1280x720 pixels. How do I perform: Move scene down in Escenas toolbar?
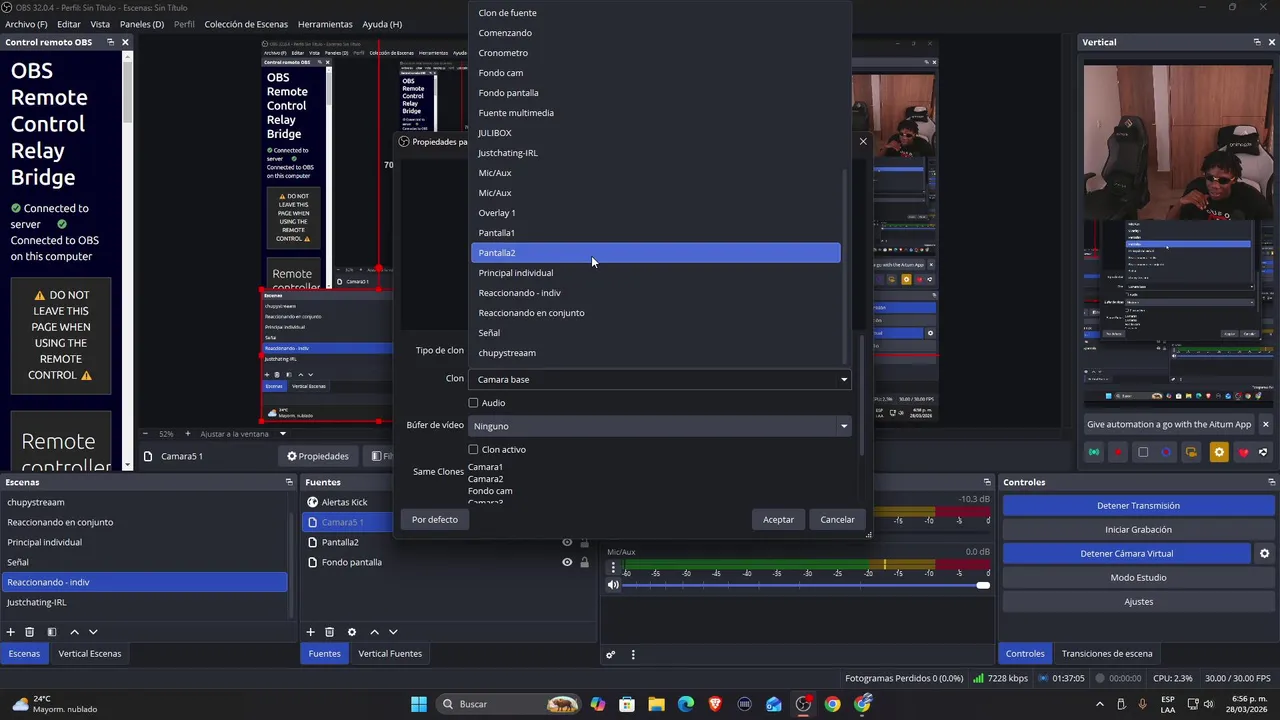click(93, 632)
